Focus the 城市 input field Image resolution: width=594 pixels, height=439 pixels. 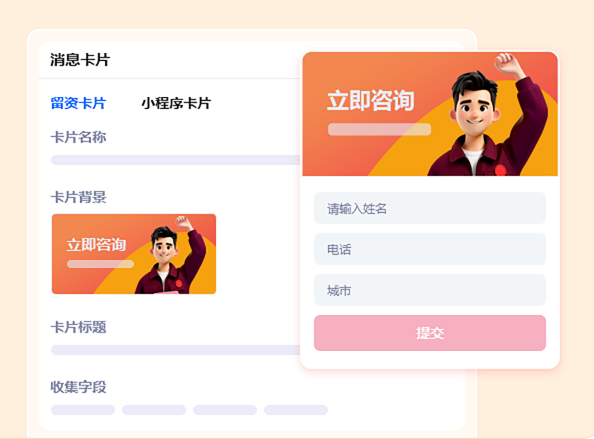[430, 290]
